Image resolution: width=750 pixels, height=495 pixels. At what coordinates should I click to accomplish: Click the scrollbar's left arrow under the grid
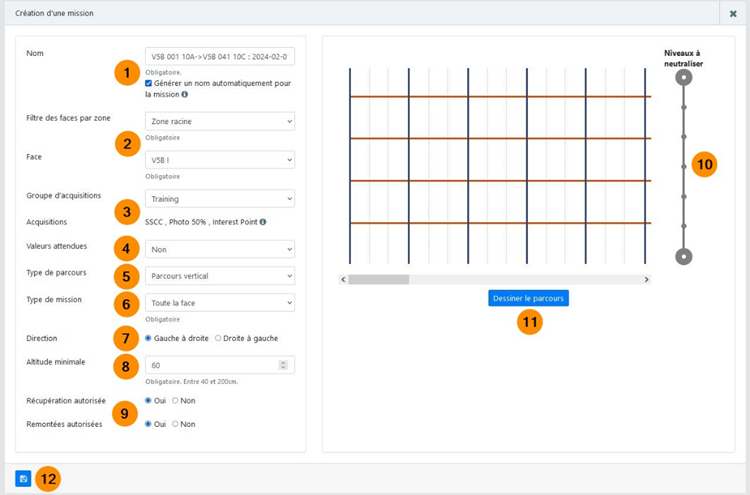pos(344,280)
